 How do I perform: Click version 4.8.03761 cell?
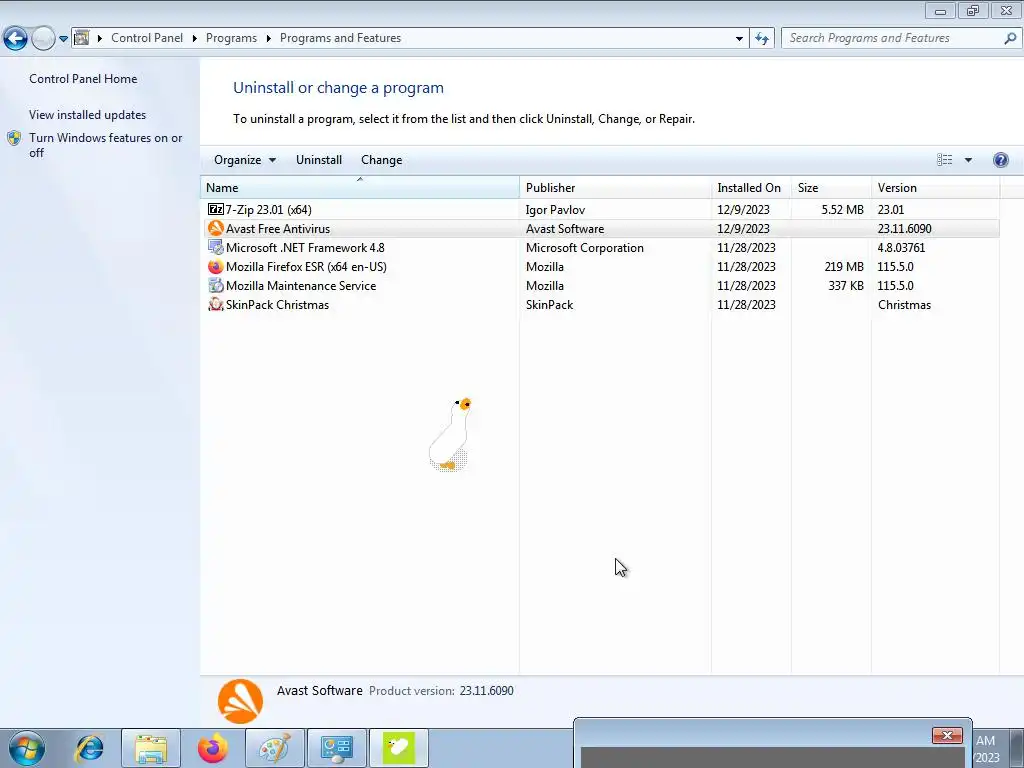(901, 248)
